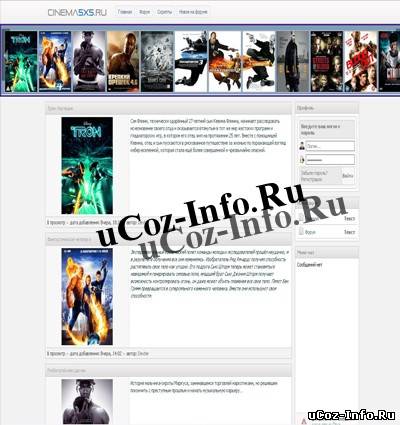Select the Fantastic Four poster in the top carousel
The height and width of the screenshot is (425, 400).
[55, 61]
